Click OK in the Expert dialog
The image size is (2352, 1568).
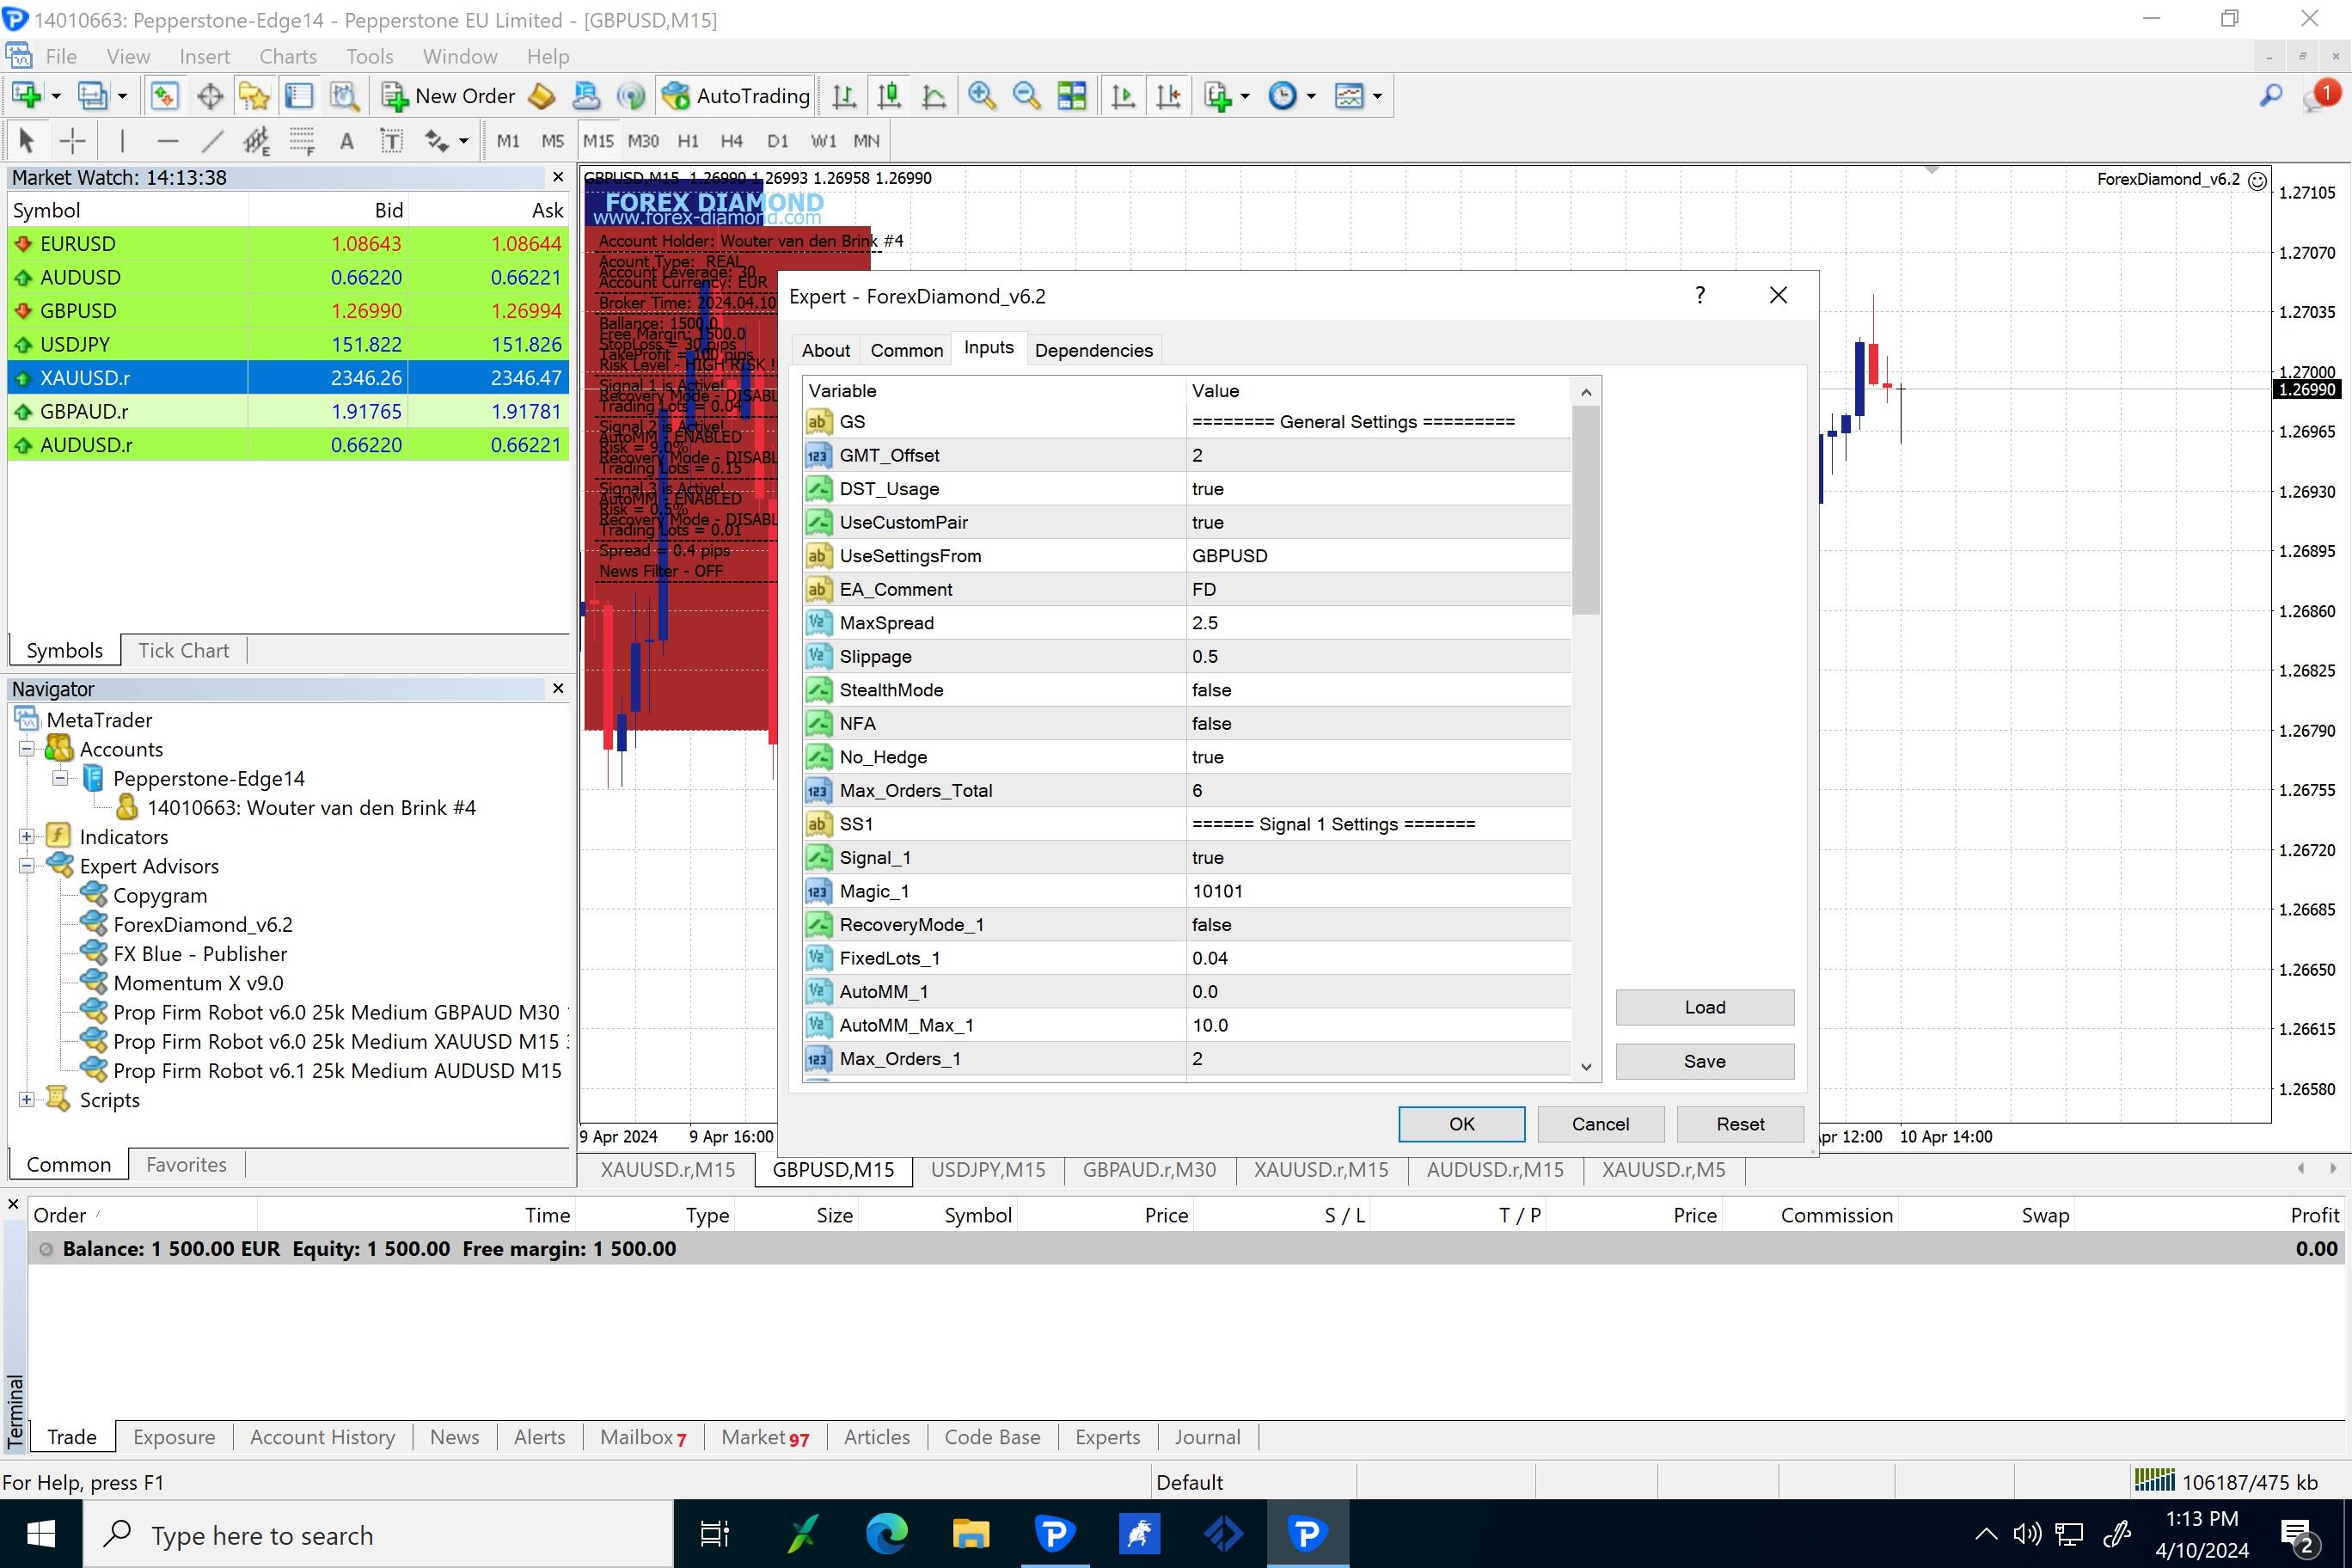pos(1461,1124)
